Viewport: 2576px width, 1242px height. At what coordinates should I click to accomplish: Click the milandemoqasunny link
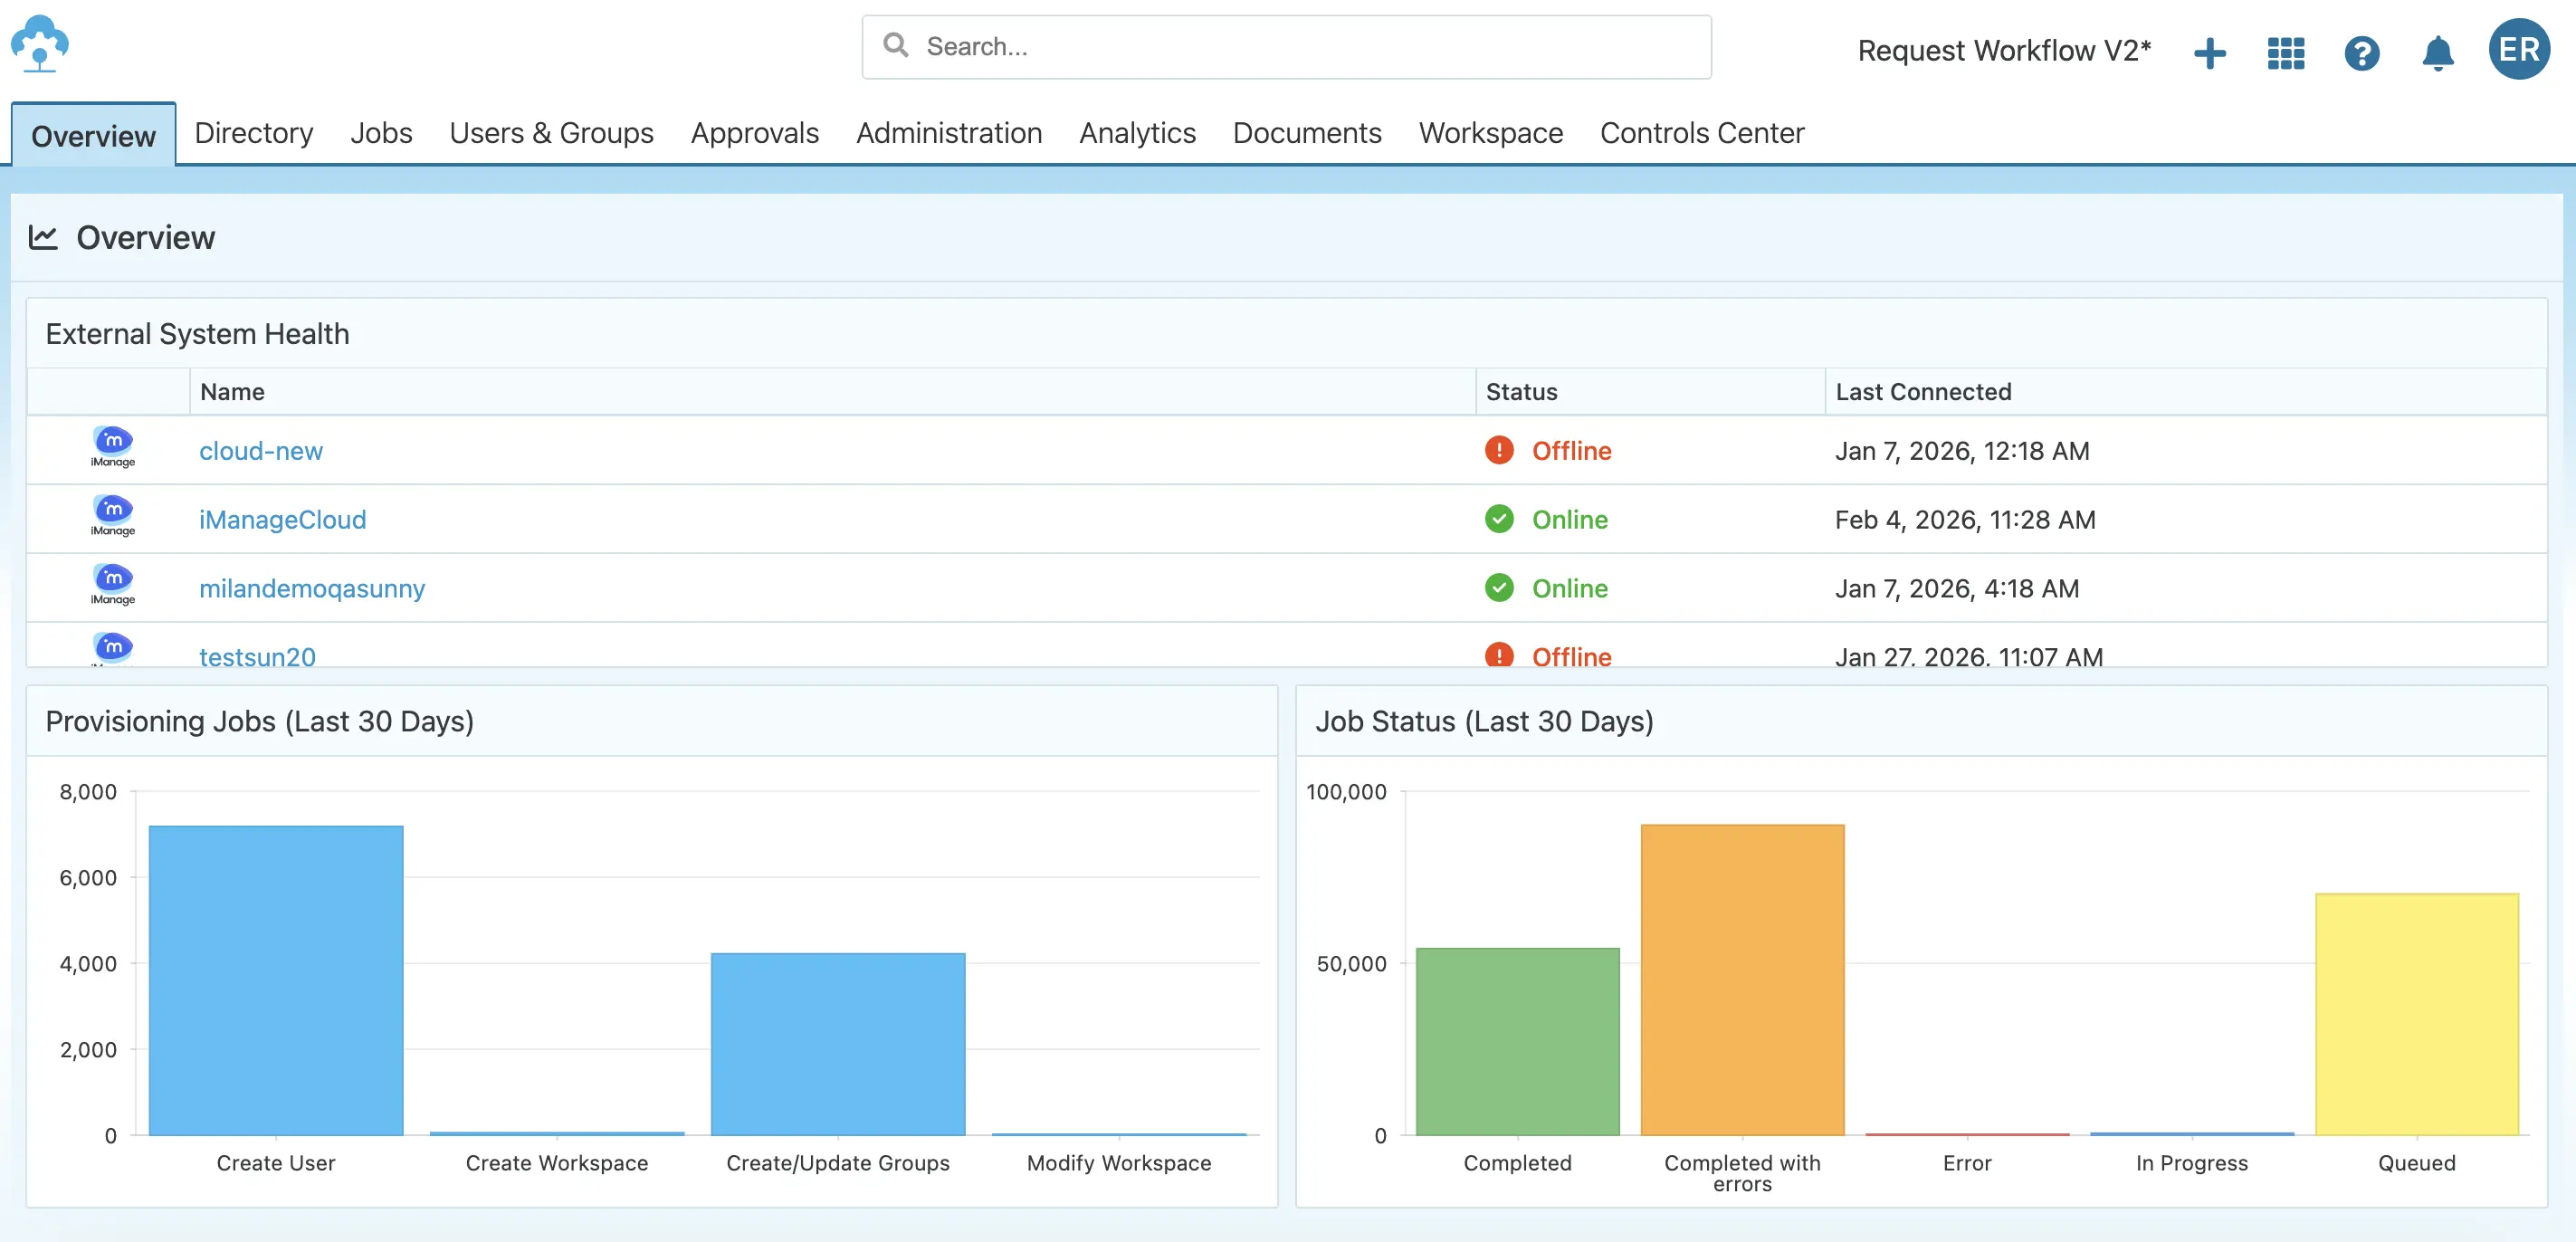click(311, 588)
